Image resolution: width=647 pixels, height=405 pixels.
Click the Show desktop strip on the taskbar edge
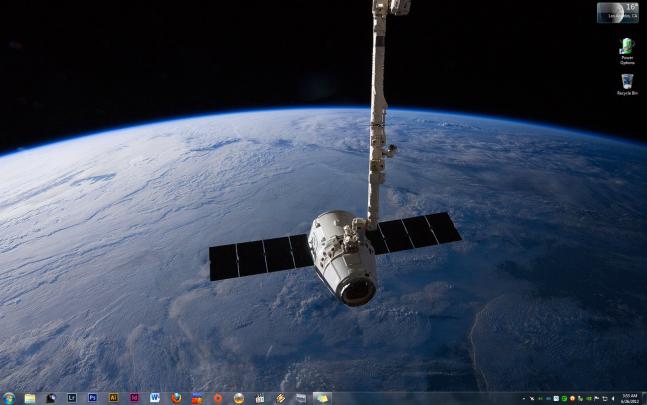click(644, 398)
